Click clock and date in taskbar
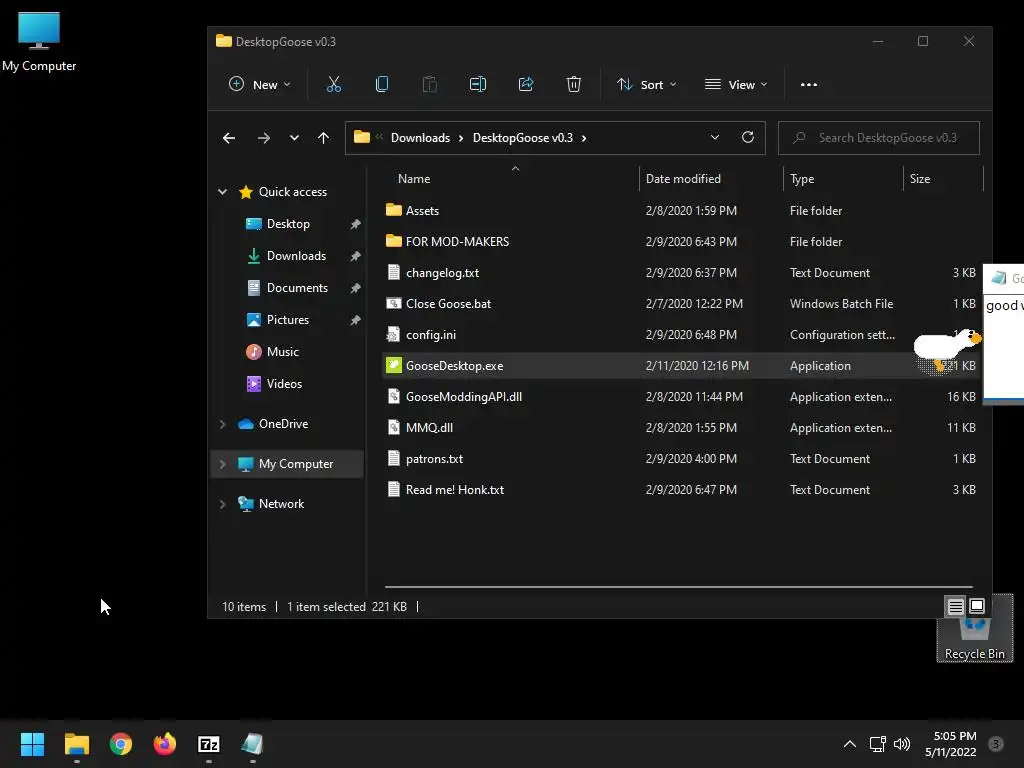1024x768 pixels. pos(950,744)
